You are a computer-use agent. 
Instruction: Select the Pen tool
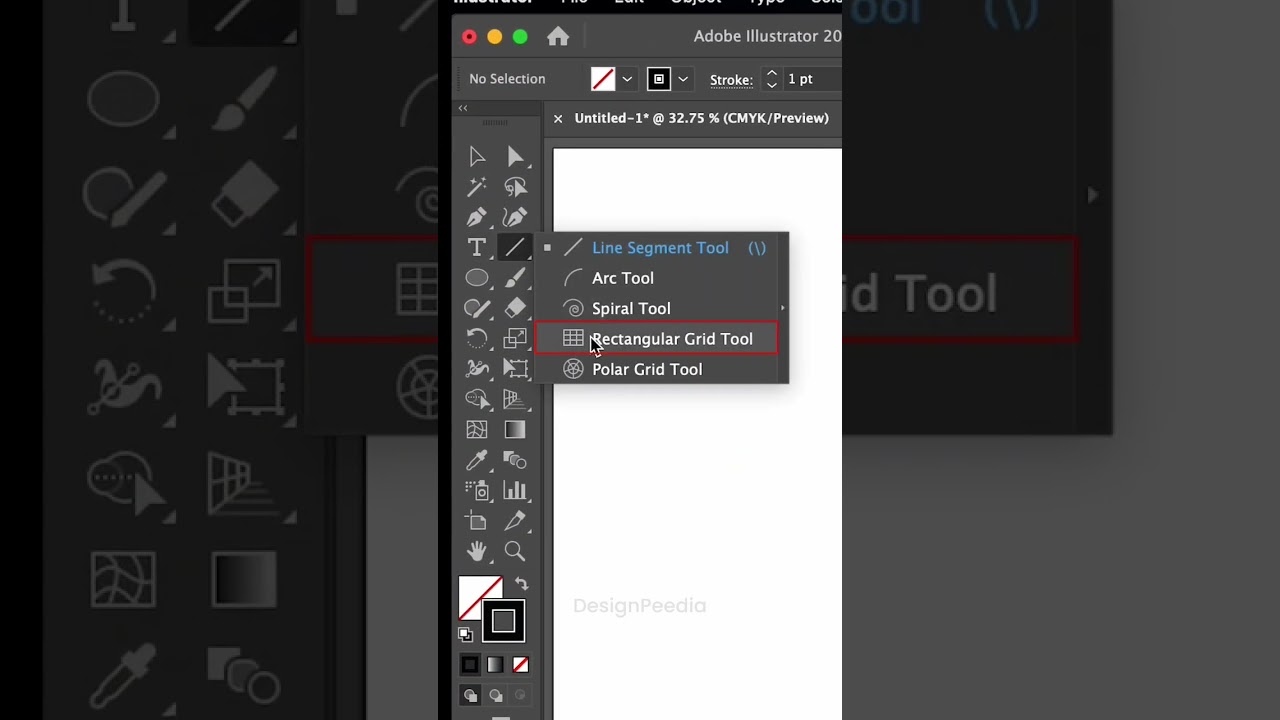coord(477,217)
